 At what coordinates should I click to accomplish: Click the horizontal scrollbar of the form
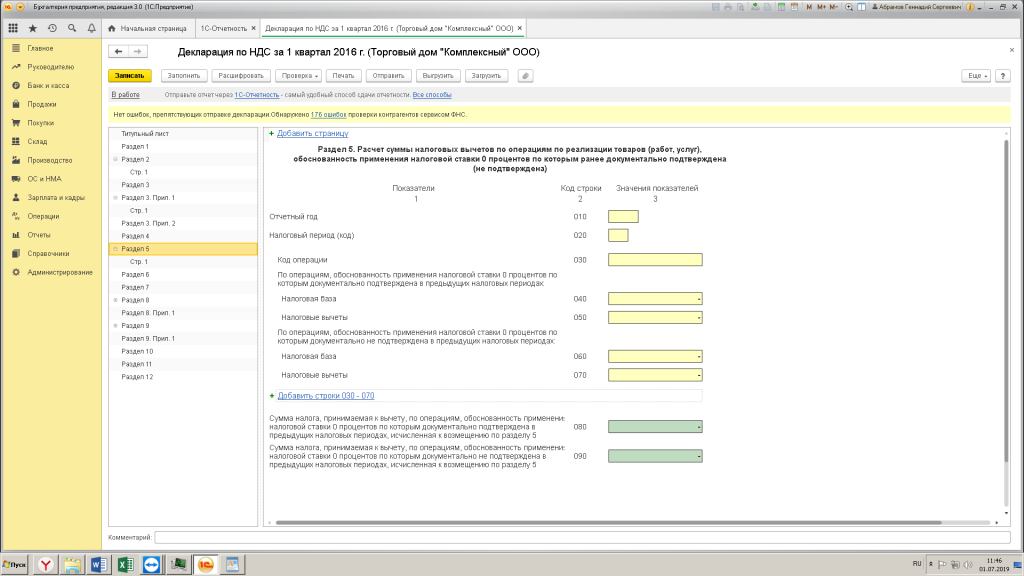pos(608,522)
